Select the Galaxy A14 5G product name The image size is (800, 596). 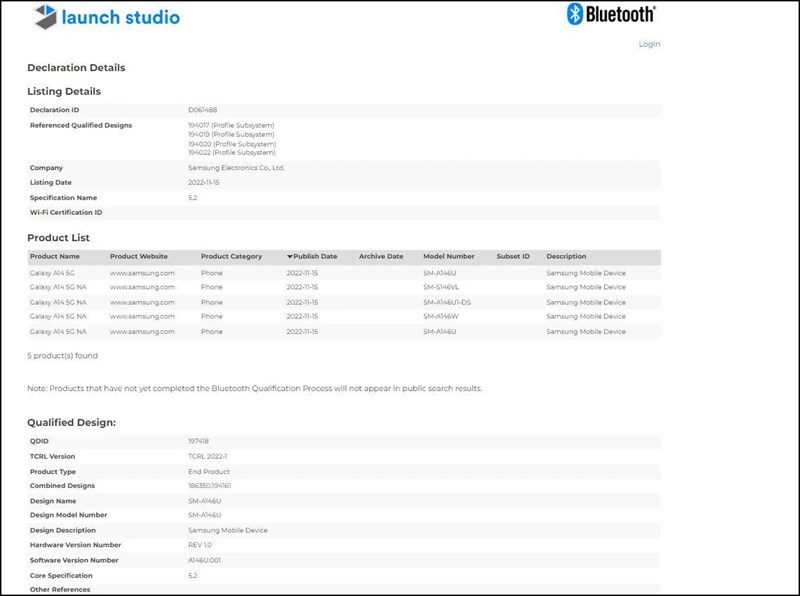[x=52, y=273]
